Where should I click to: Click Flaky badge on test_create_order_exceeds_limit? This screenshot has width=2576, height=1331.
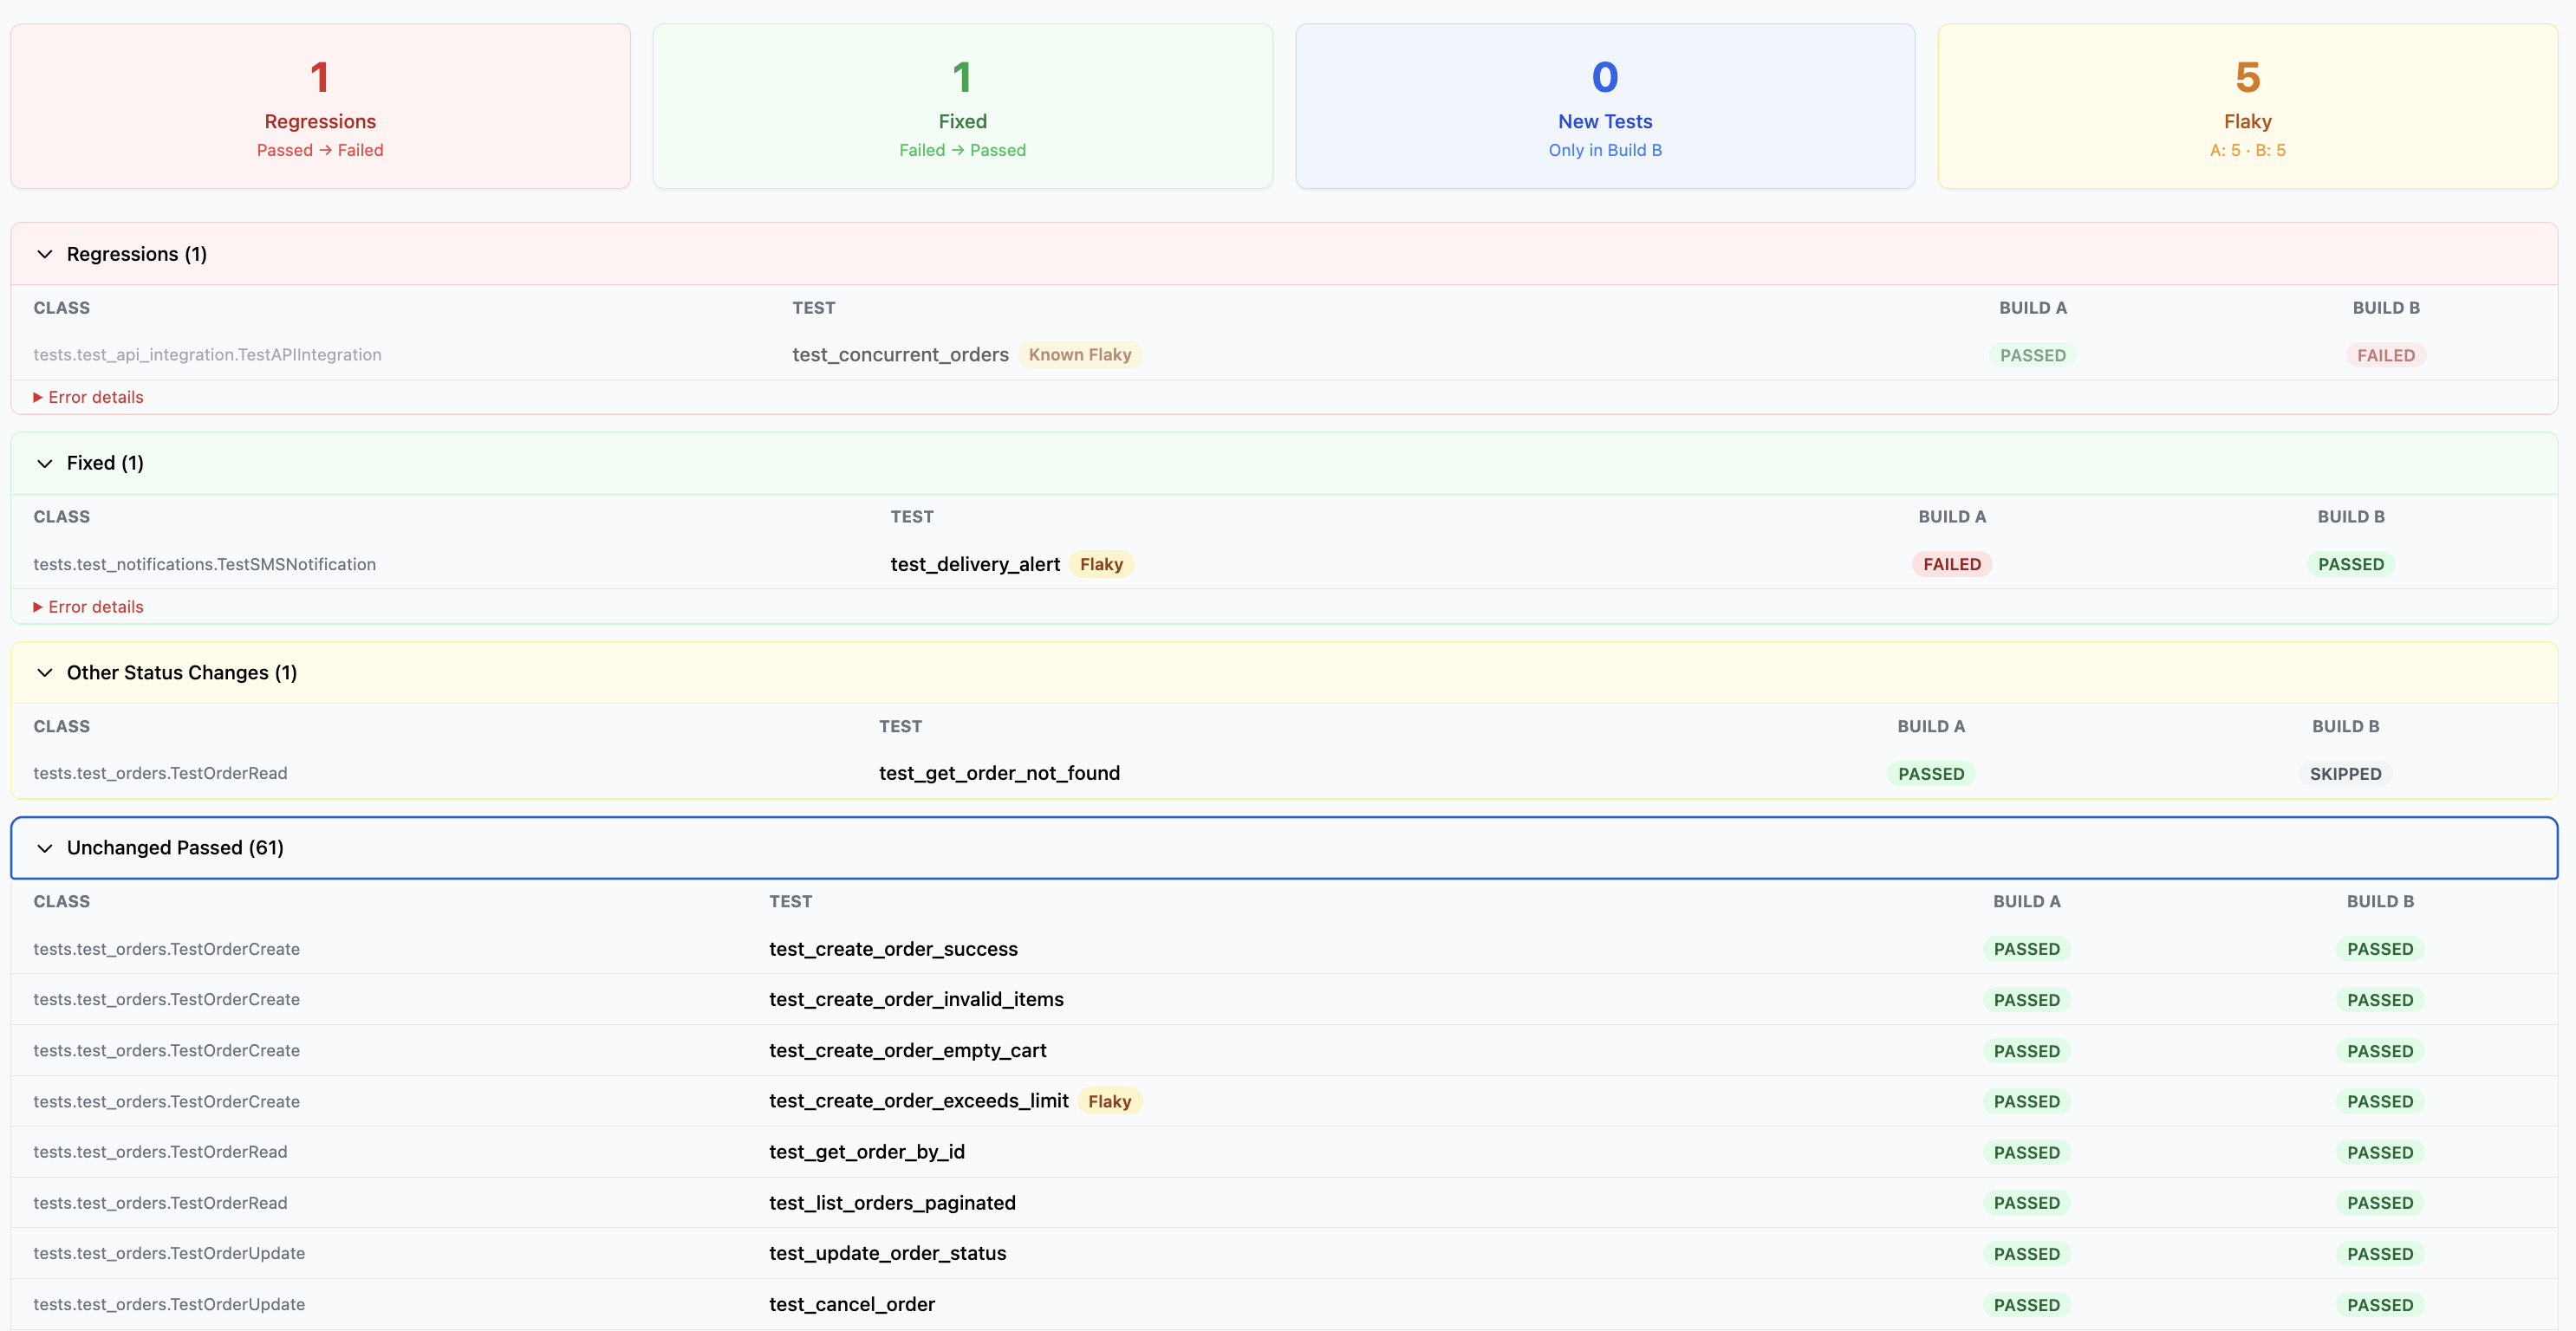tap(1109, 1101)
